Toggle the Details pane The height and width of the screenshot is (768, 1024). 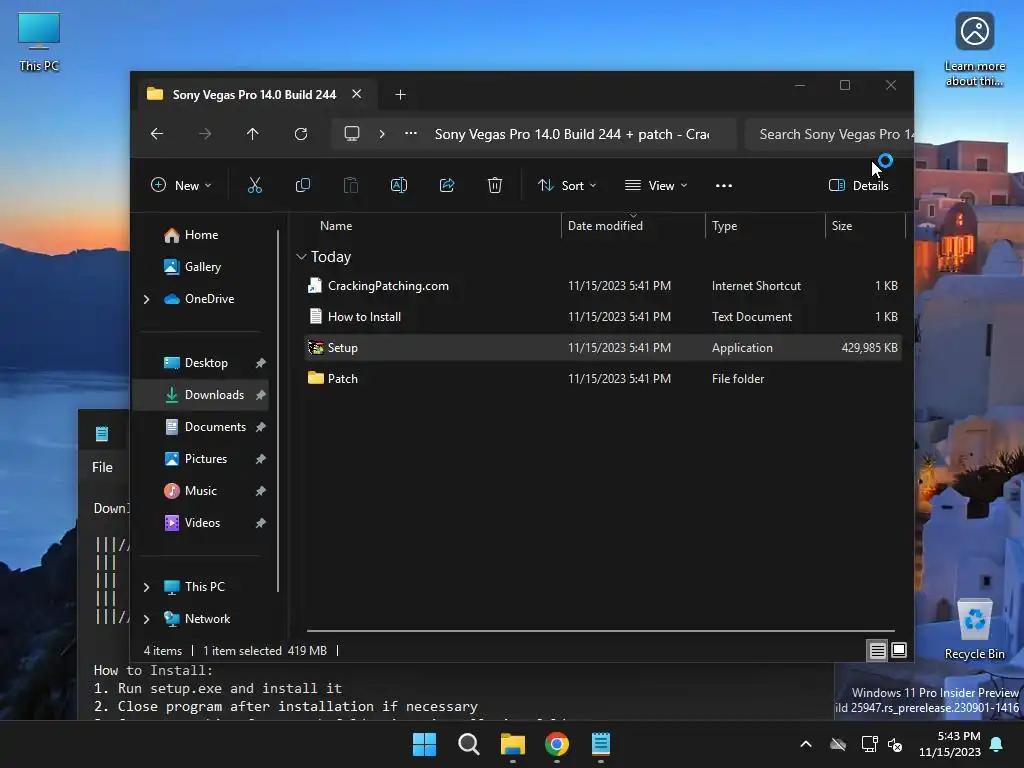tap(858, 185)
